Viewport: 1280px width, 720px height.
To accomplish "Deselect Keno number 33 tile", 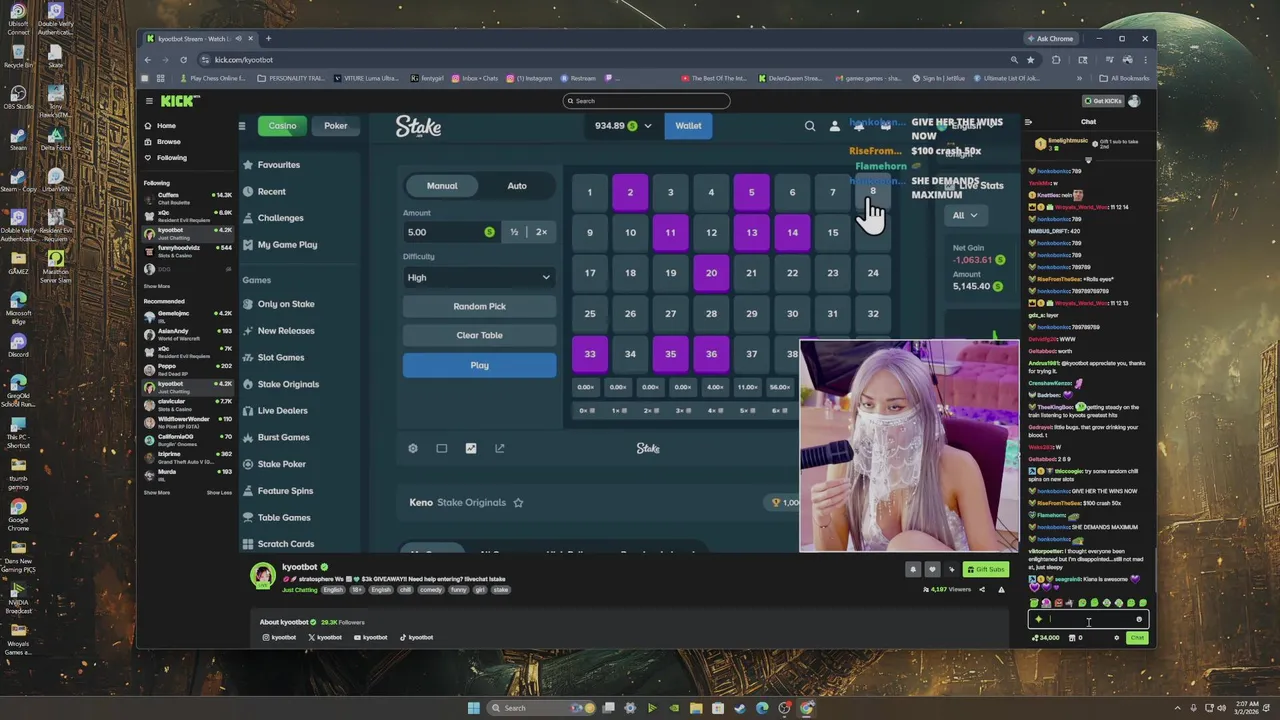I will pyautogui.click(x=590, y=354).
